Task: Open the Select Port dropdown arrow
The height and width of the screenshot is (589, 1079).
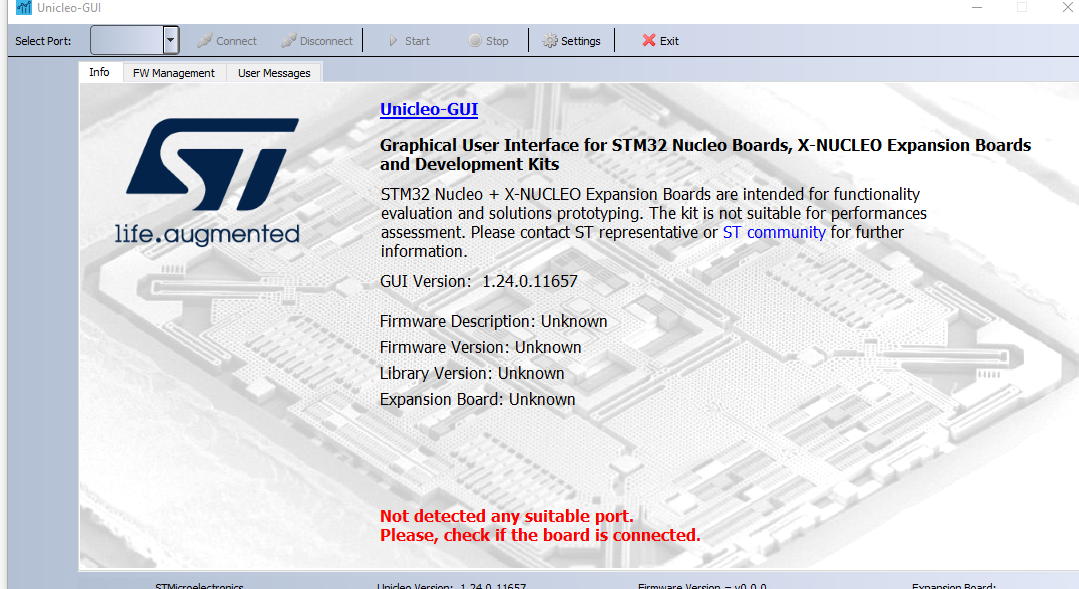Action: tap(170, 40)
